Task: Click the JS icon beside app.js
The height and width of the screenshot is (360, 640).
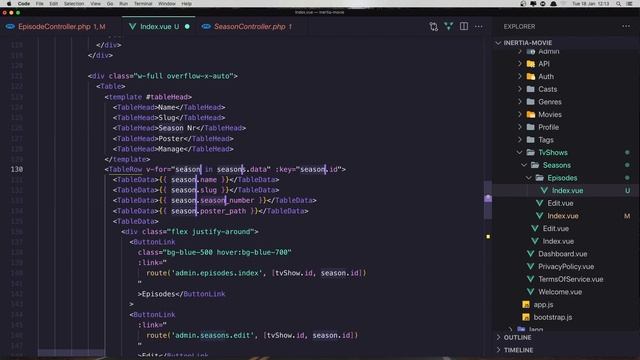Action: pyautogui.click(x=526, y=304)
